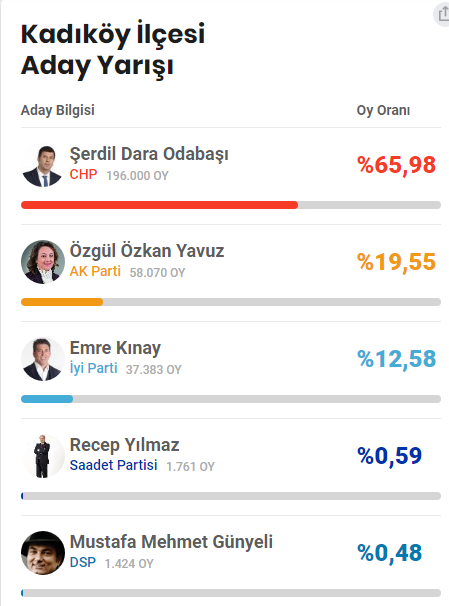
Task: Click the name Şerdil Dara Odabaşı
Action: [149, 154]
